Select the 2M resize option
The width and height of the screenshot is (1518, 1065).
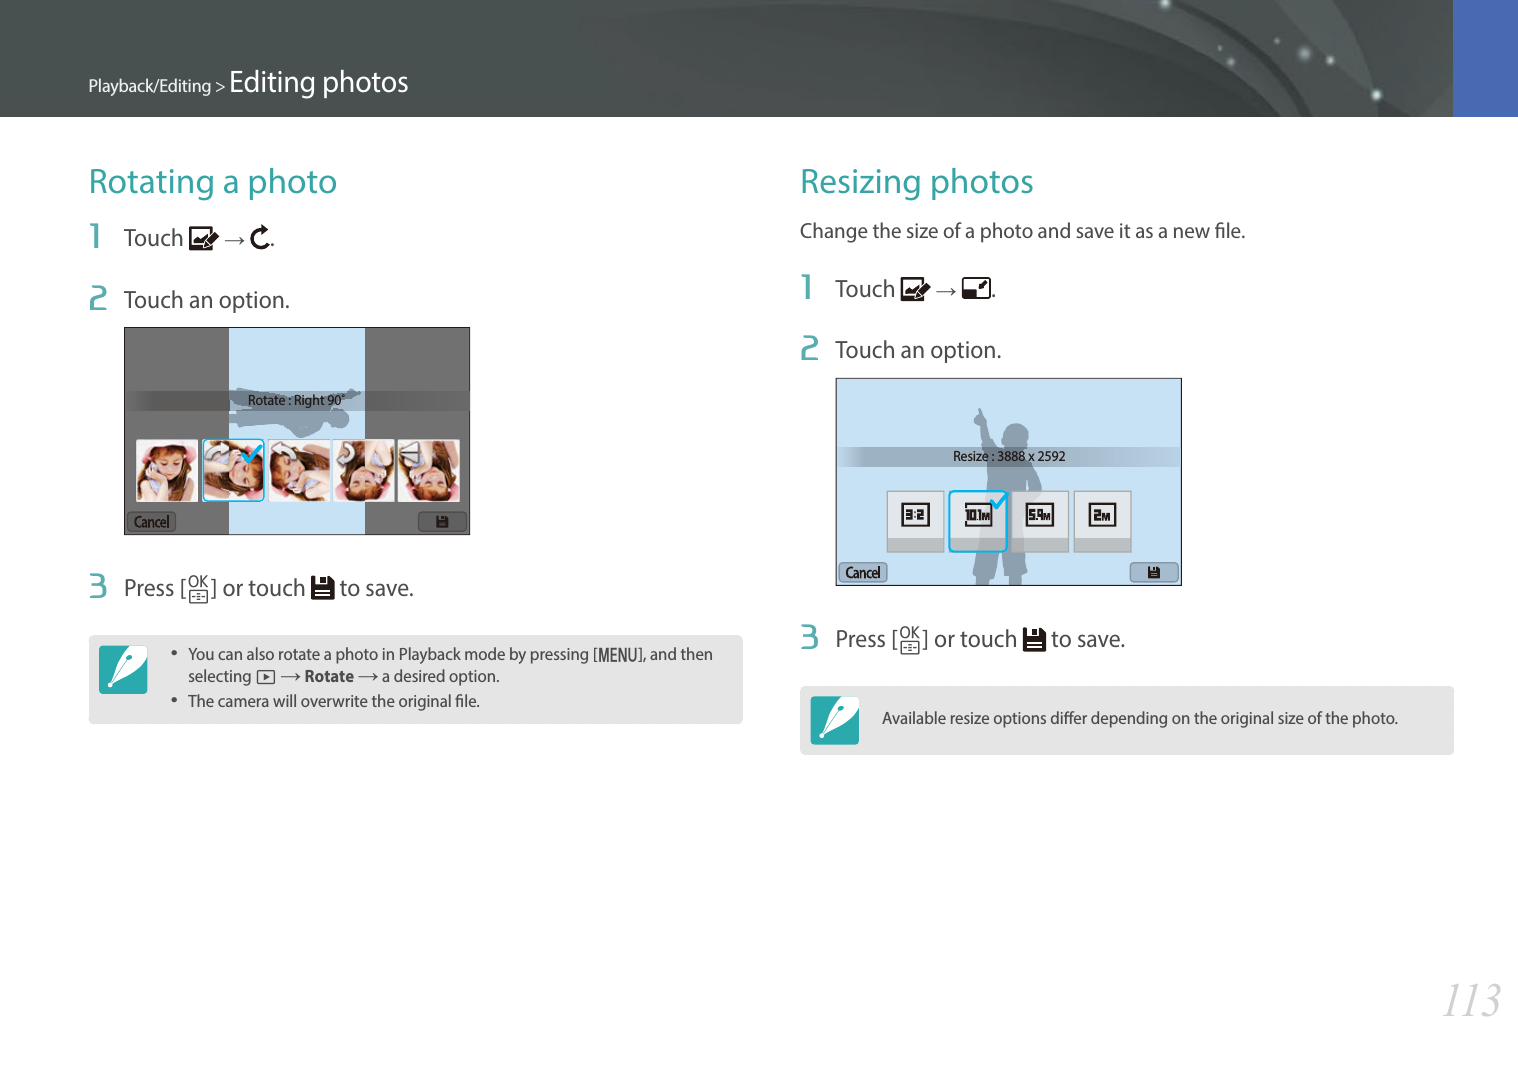tap(1102, 521)
